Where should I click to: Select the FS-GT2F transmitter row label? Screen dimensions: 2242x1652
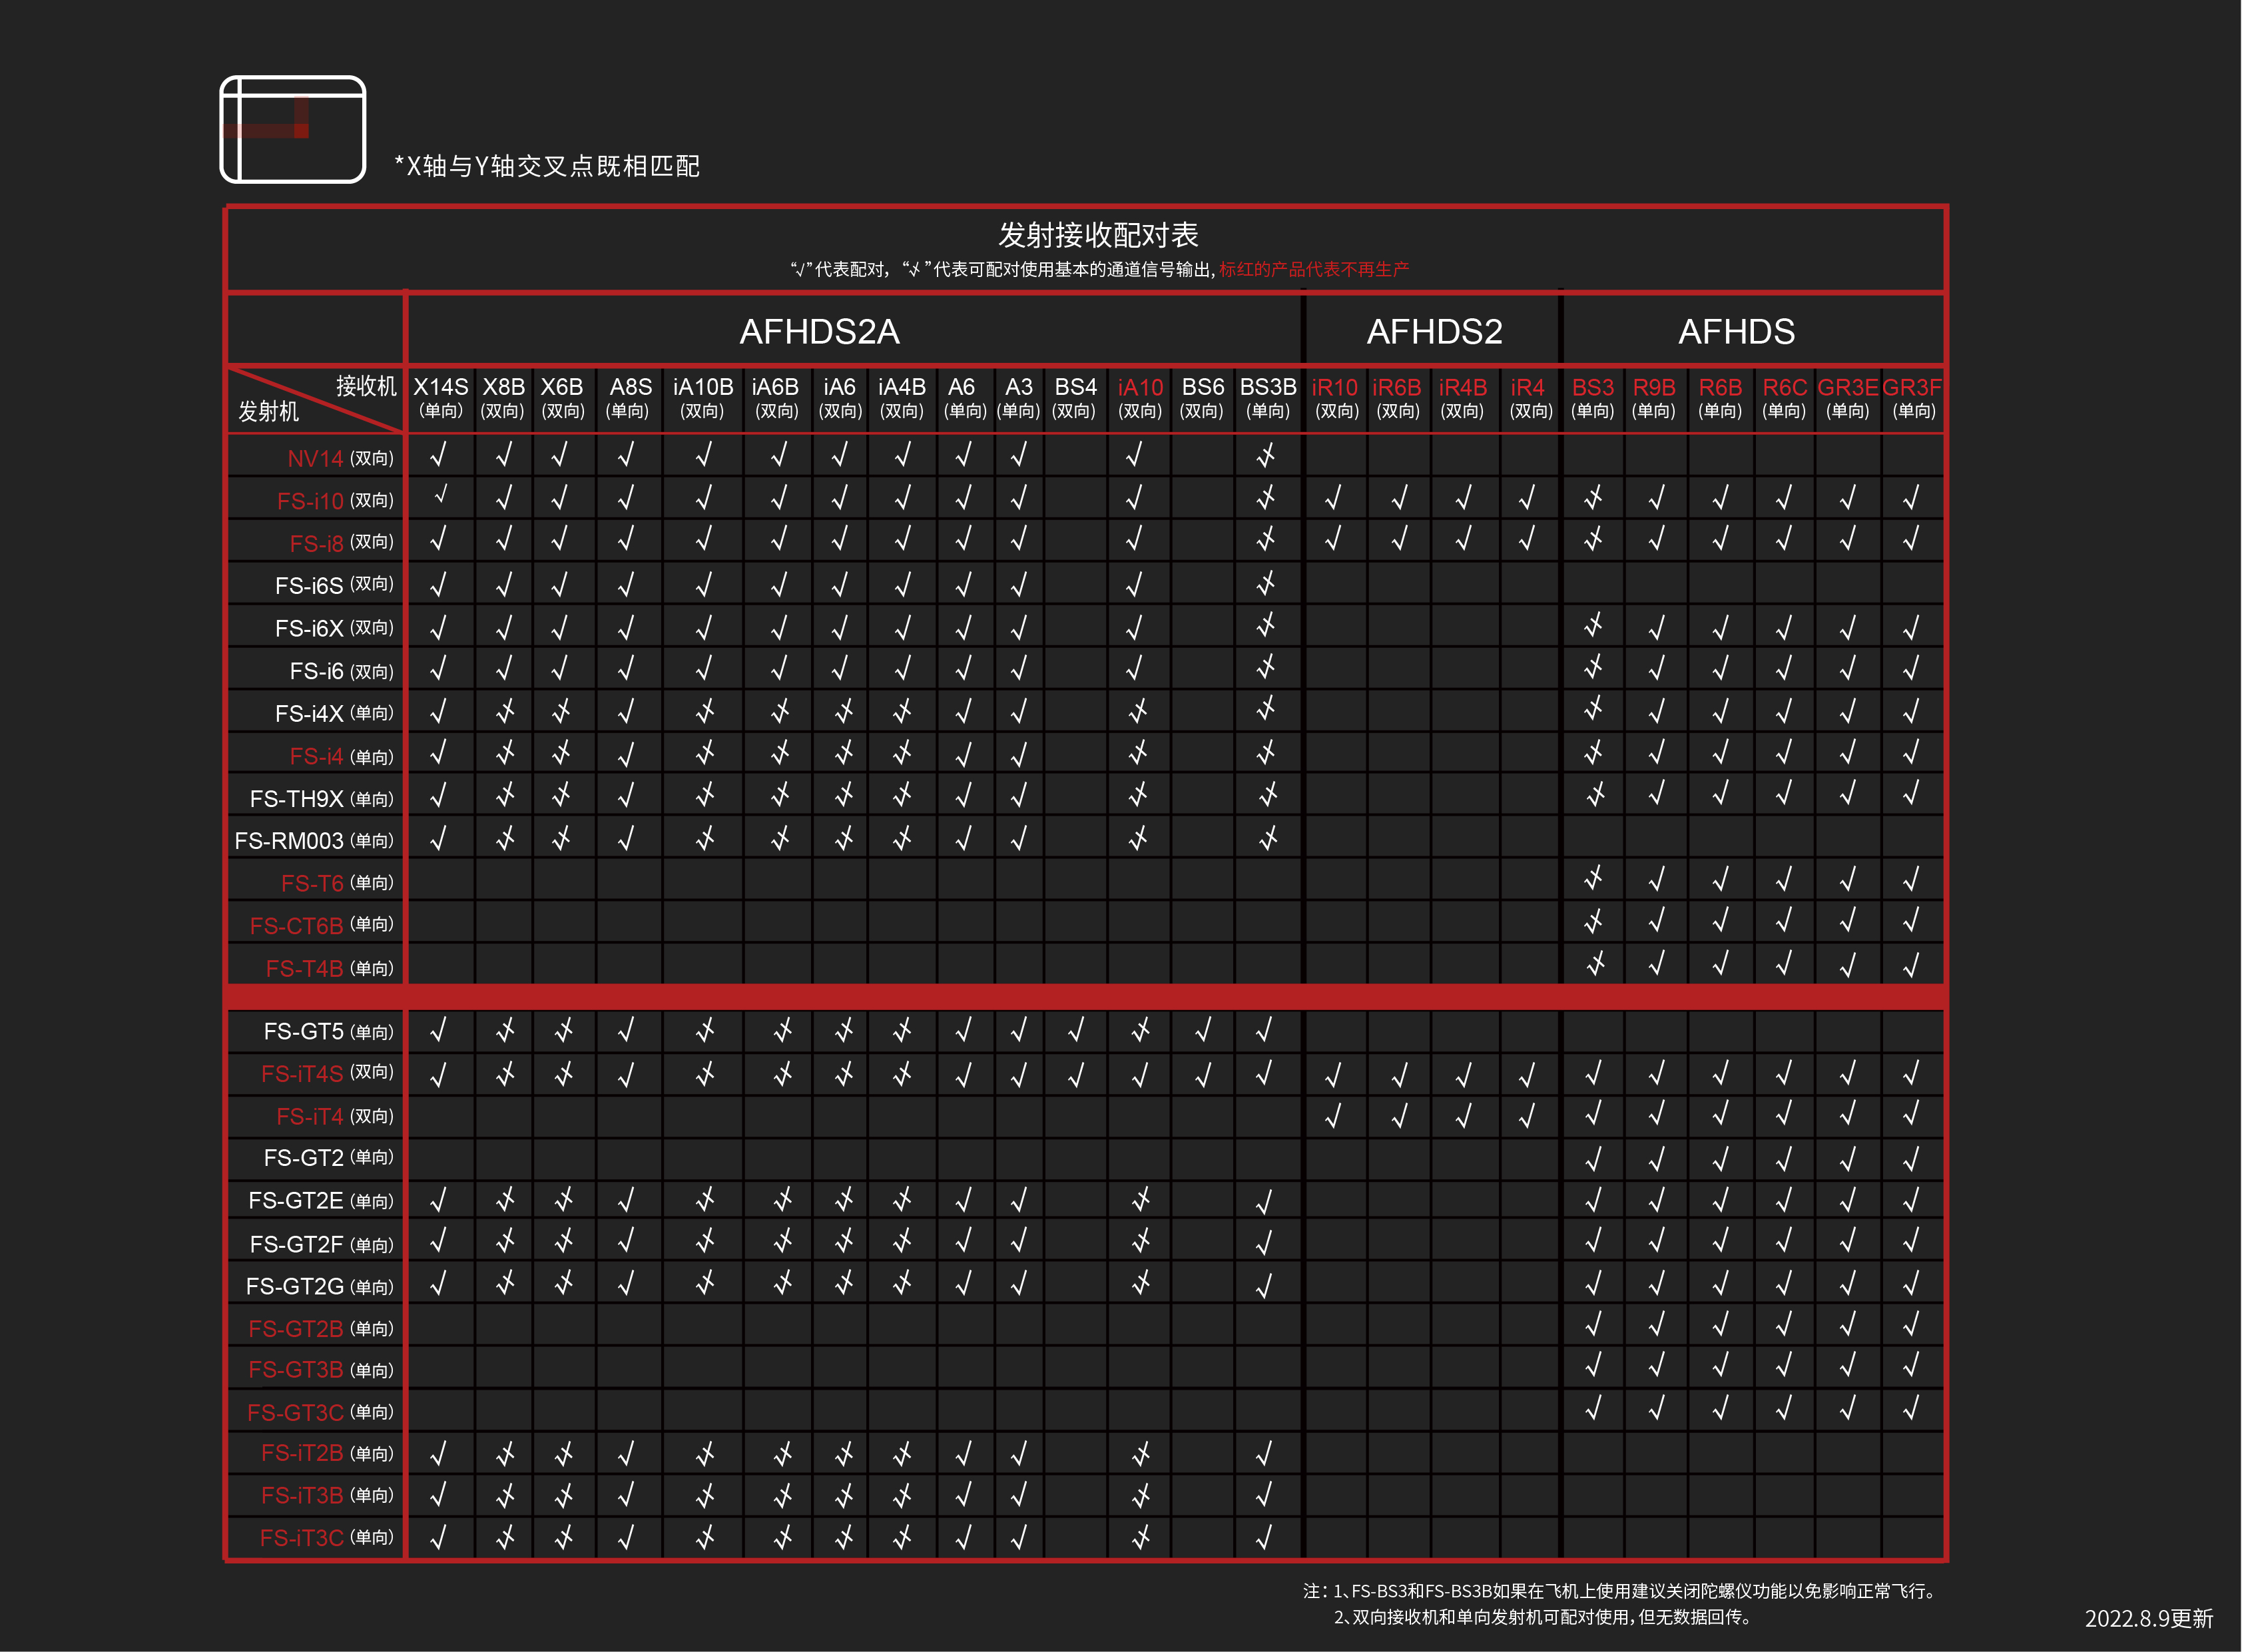[x=321, y=1244]
